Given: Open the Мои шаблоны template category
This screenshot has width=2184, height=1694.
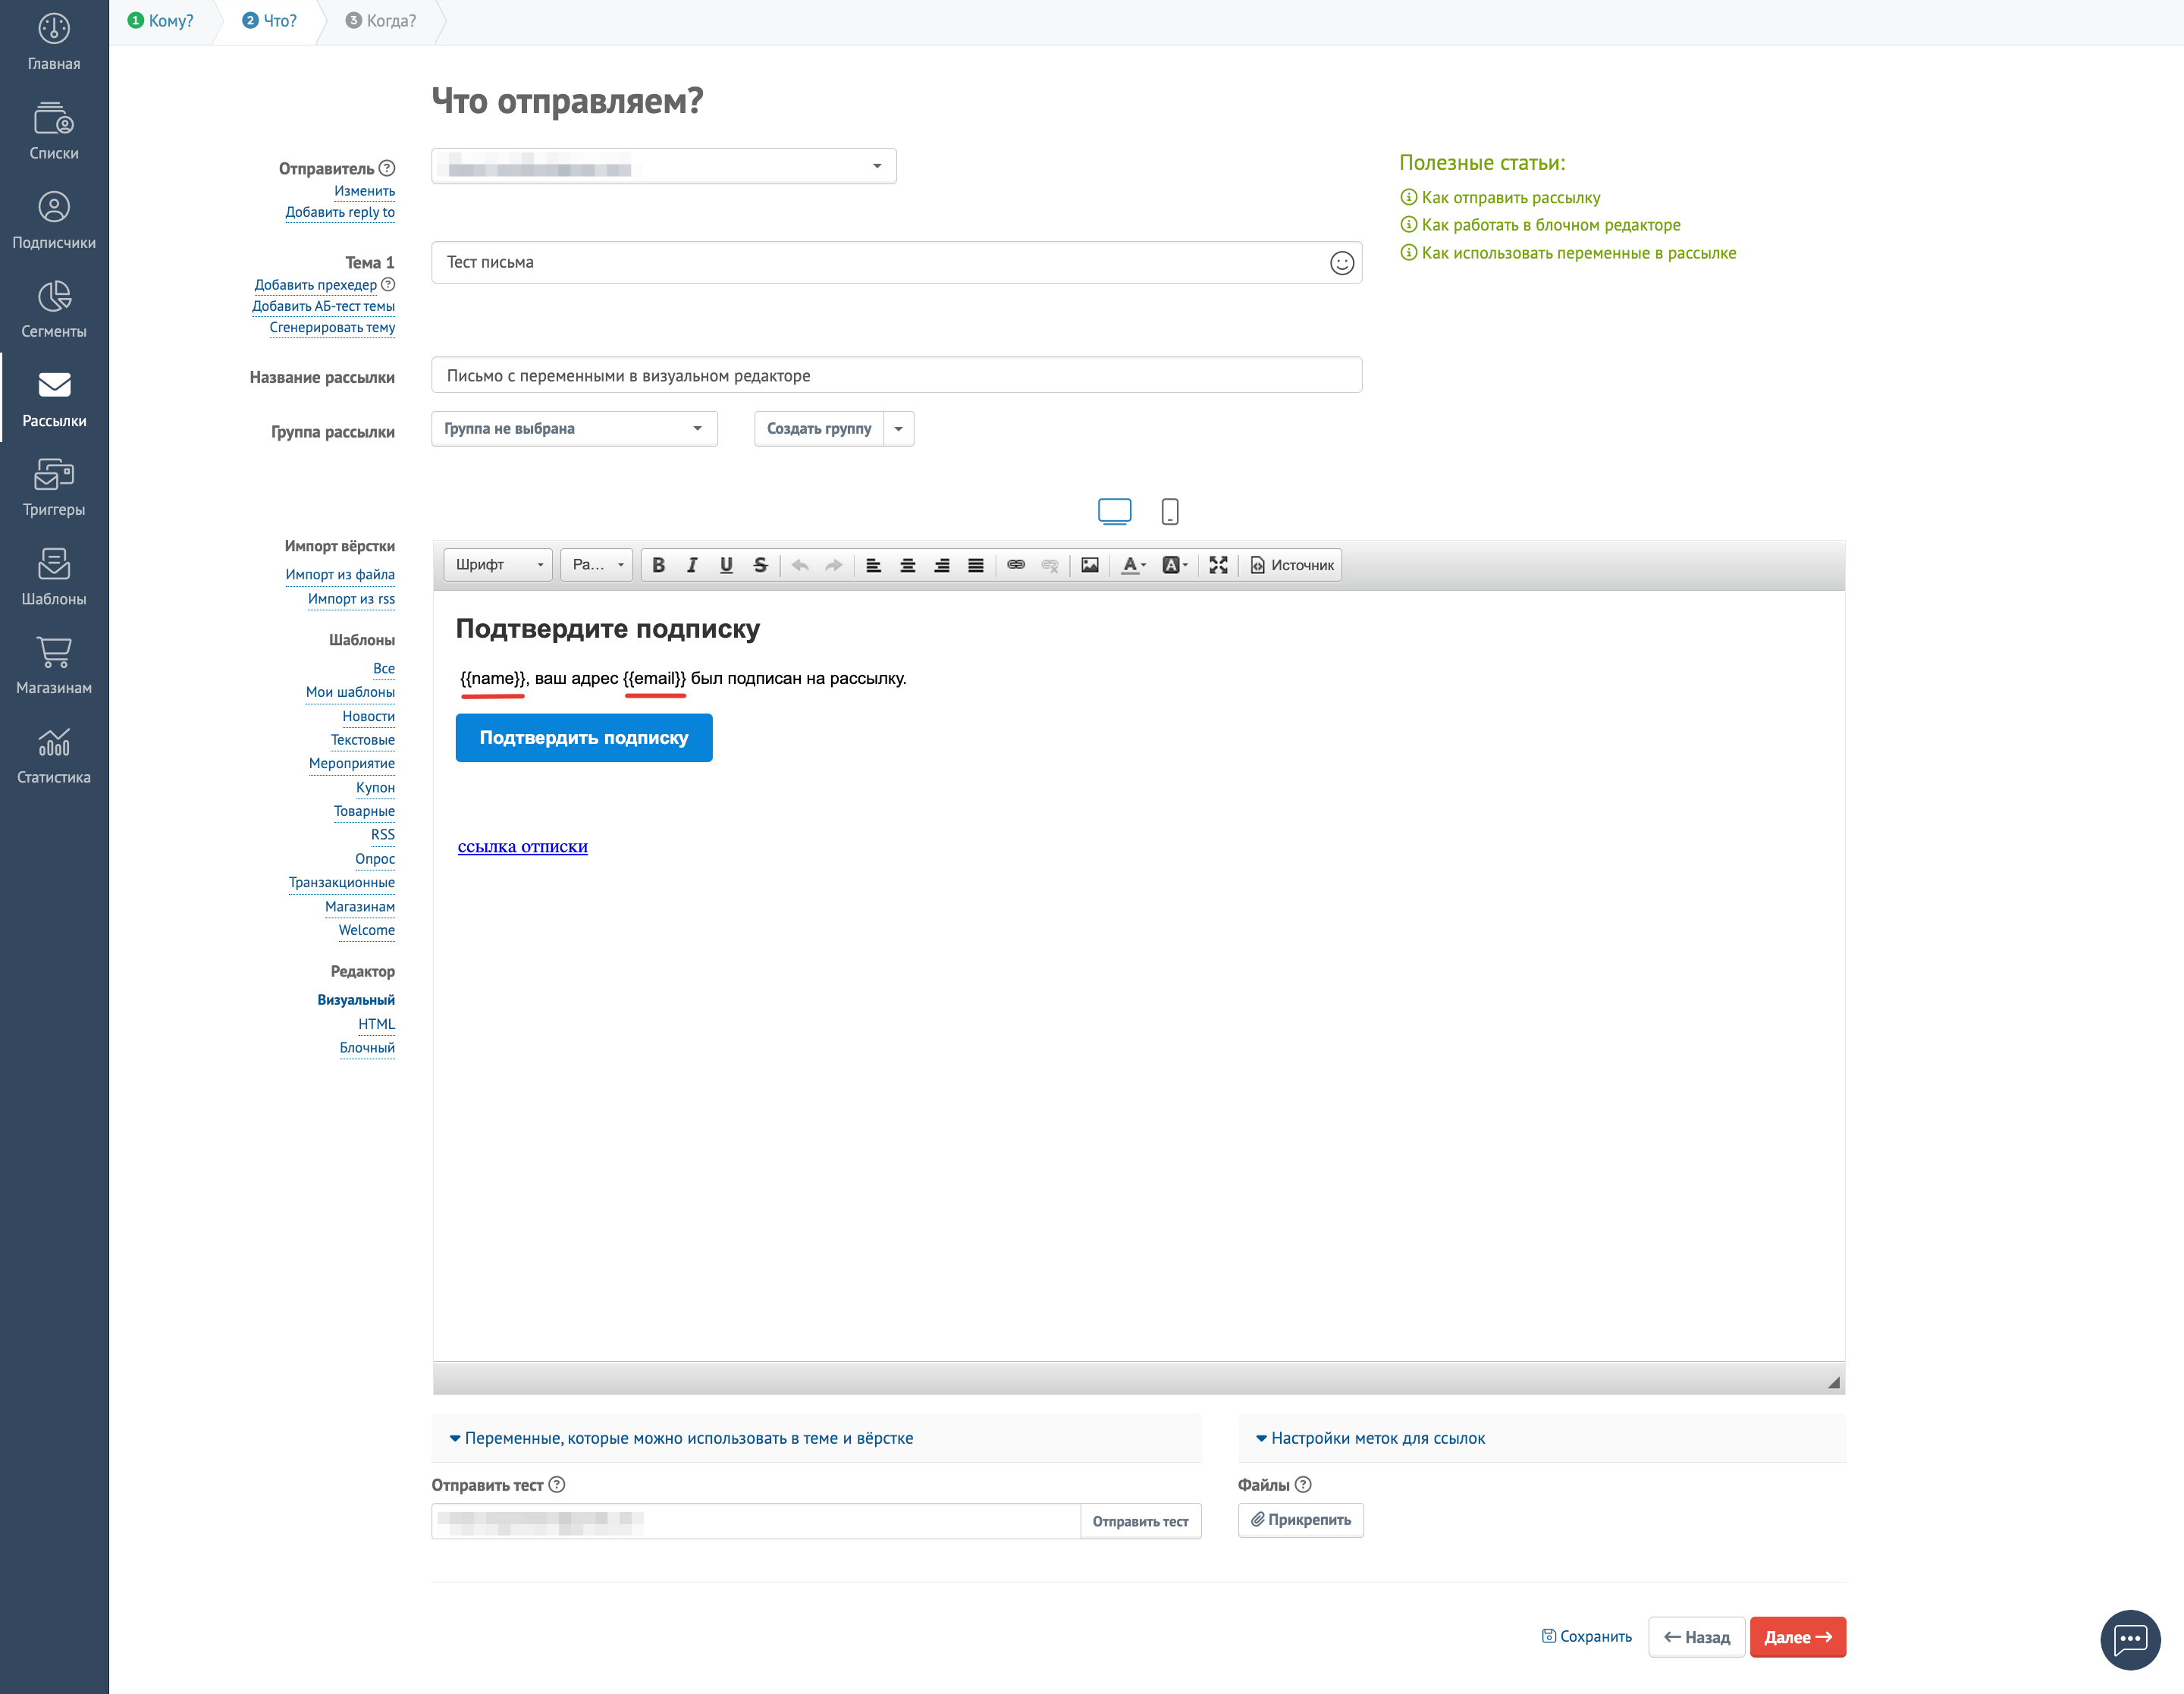Looking at the screenshot, I should [x=350, y=692].
